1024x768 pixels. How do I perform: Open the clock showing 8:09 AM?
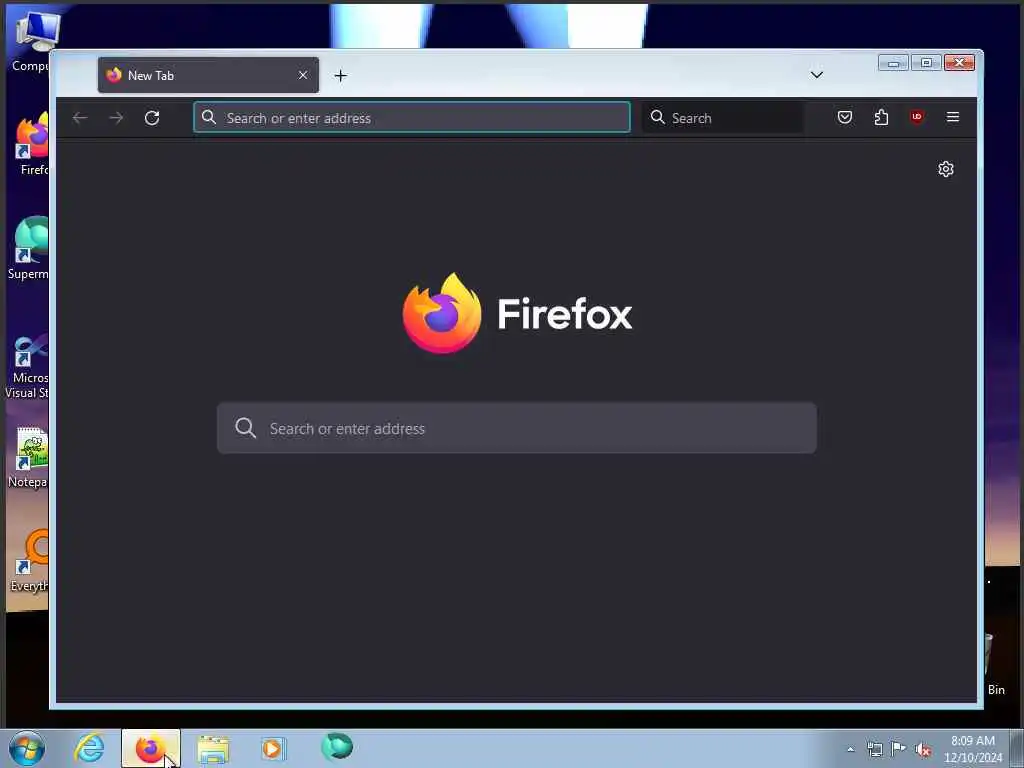pos(972,749)
